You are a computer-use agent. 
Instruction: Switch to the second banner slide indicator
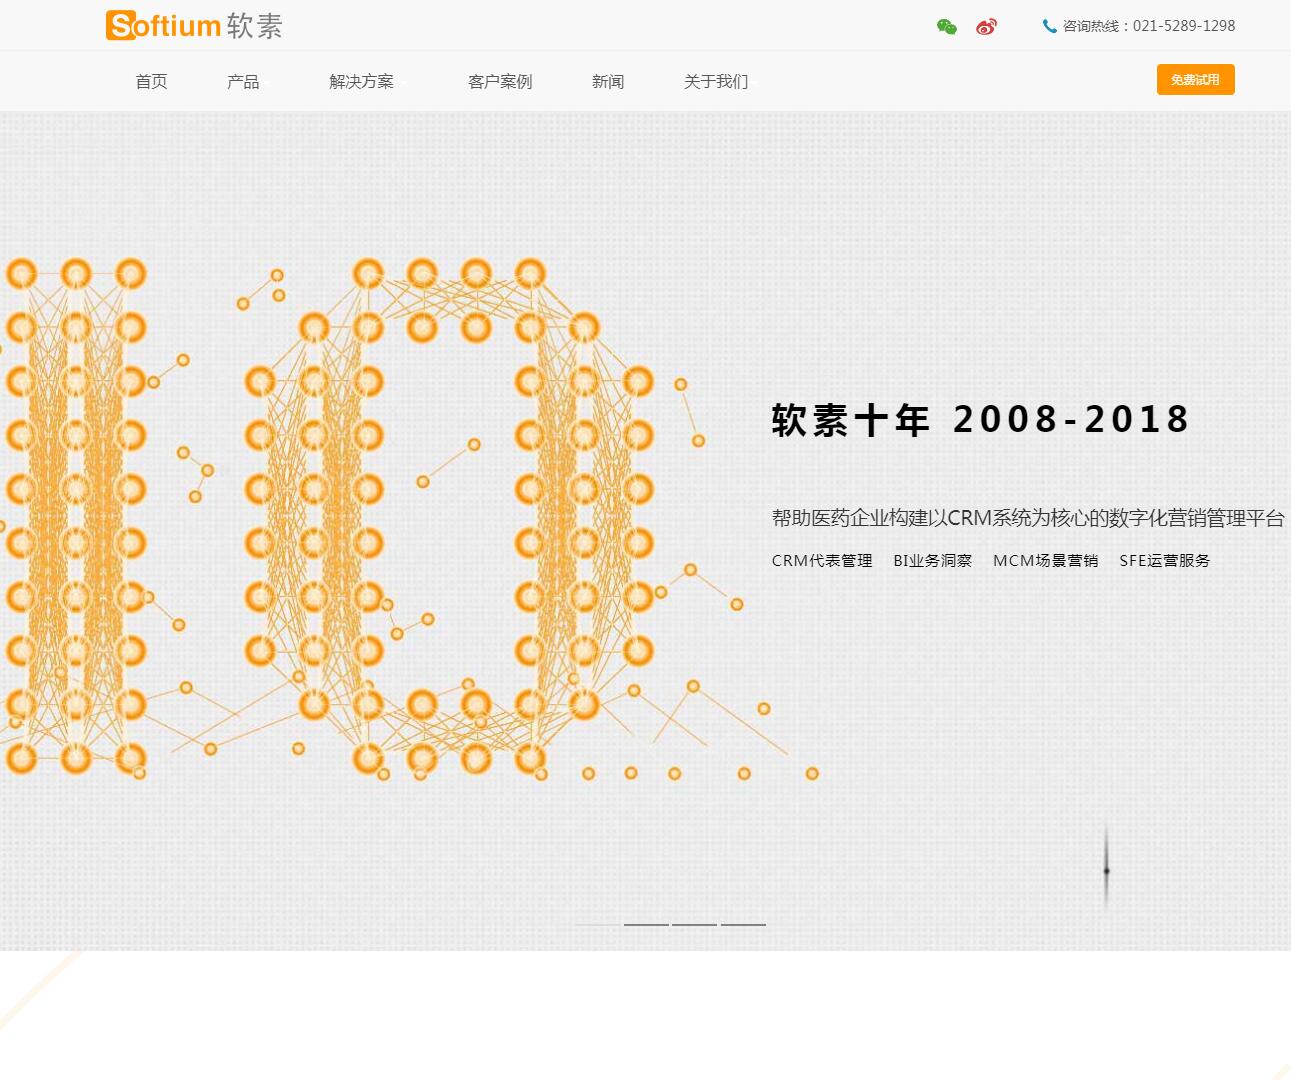[646, 925]
